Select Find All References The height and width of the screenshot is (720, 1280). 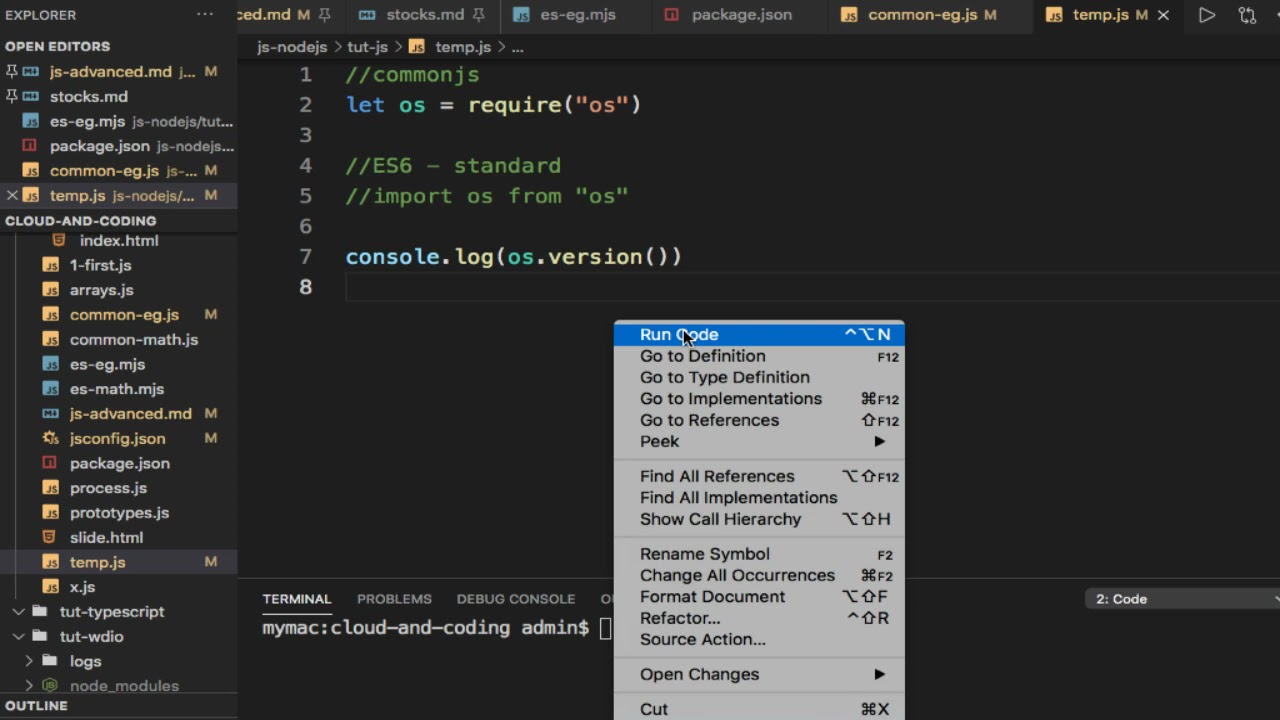(x=759, y=476)
